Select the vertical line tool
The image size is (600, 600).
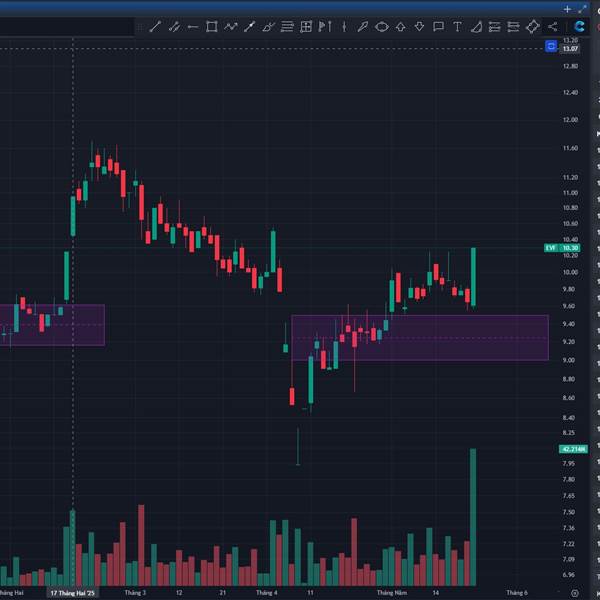[344, 27]
